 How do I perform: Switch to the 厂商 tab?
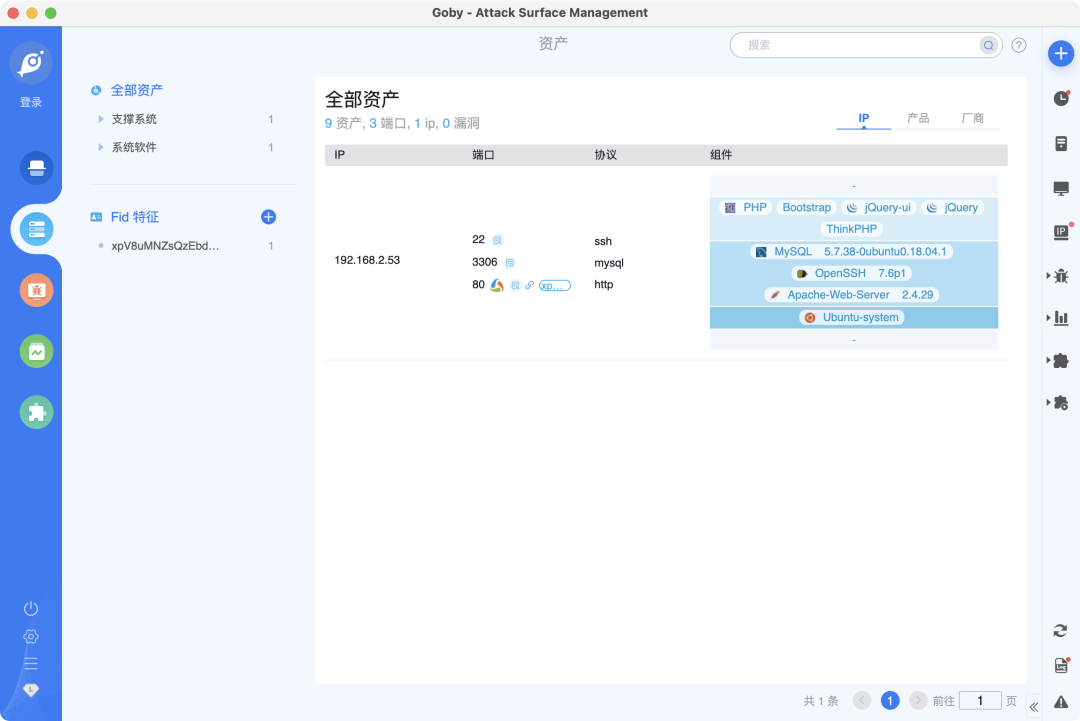(x=974, y=118)
